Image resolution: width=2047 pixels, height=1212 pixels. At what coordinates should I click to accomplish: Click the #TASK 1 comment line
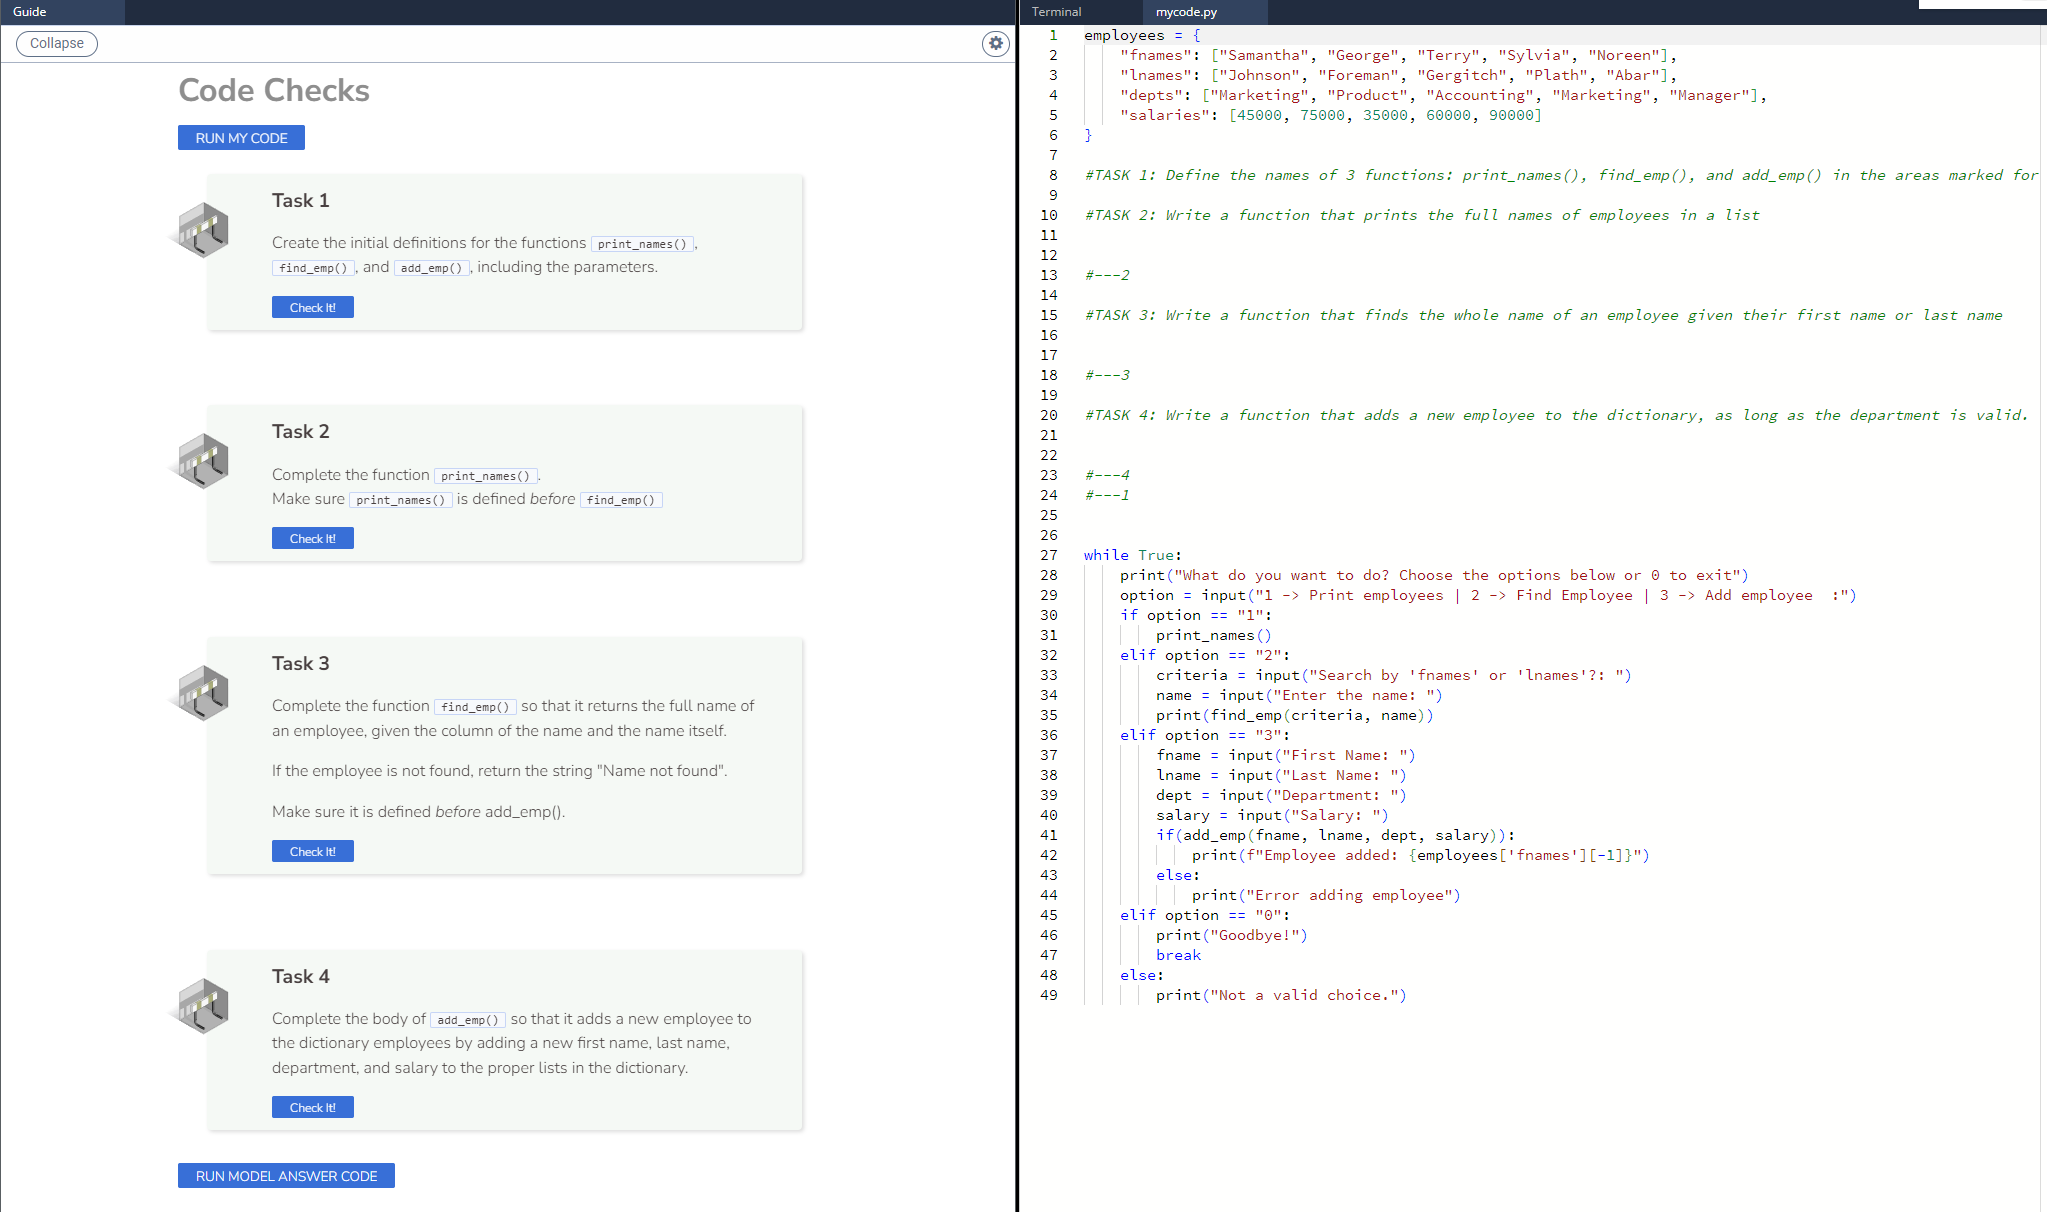[1561, 175]
